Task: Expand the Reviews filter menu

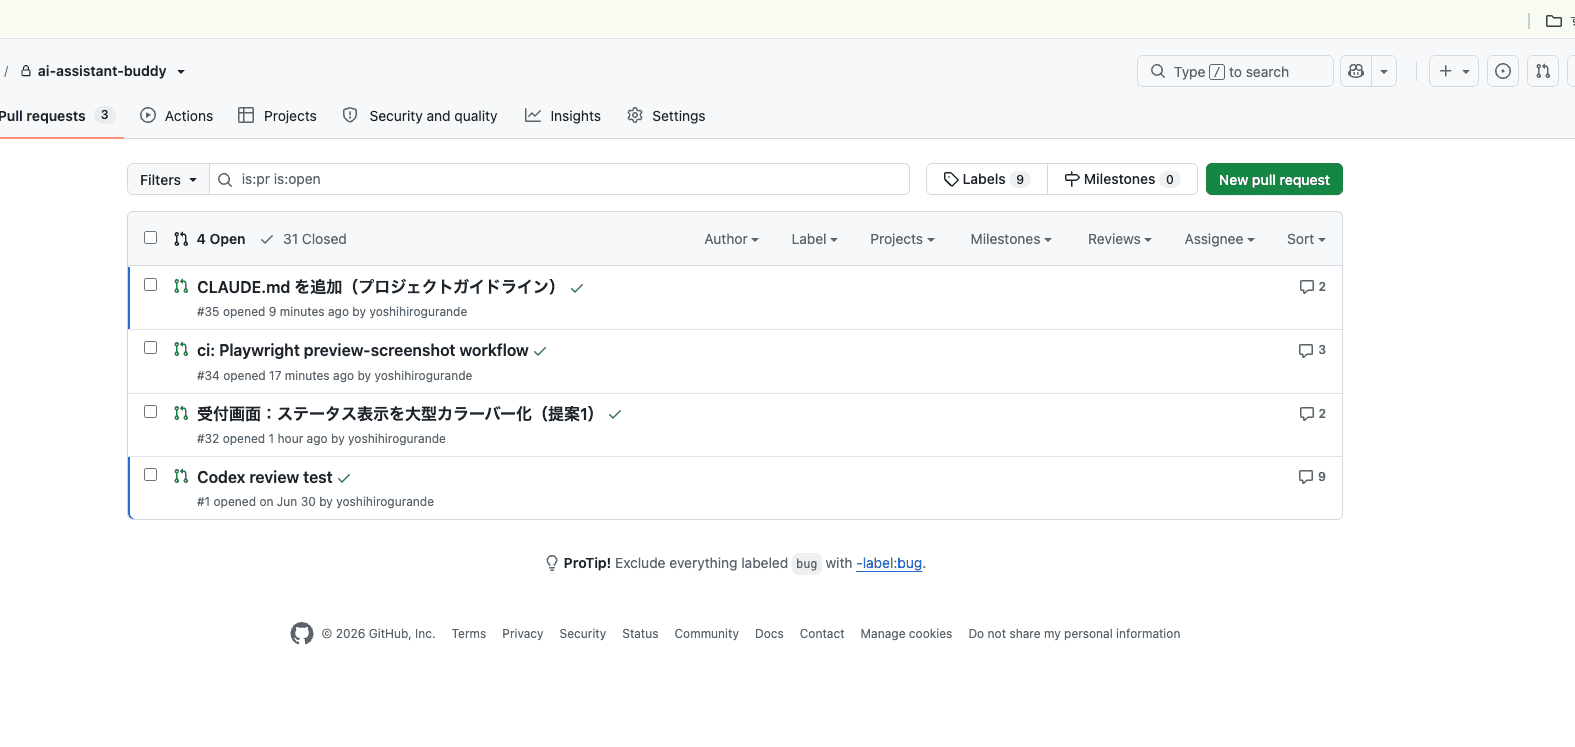Action: tap(1120, 239)
